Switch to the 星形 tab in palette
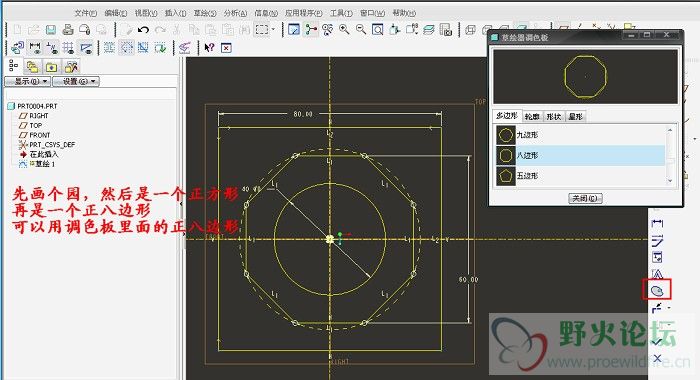The image size is (700, 380). coord(575,117)
